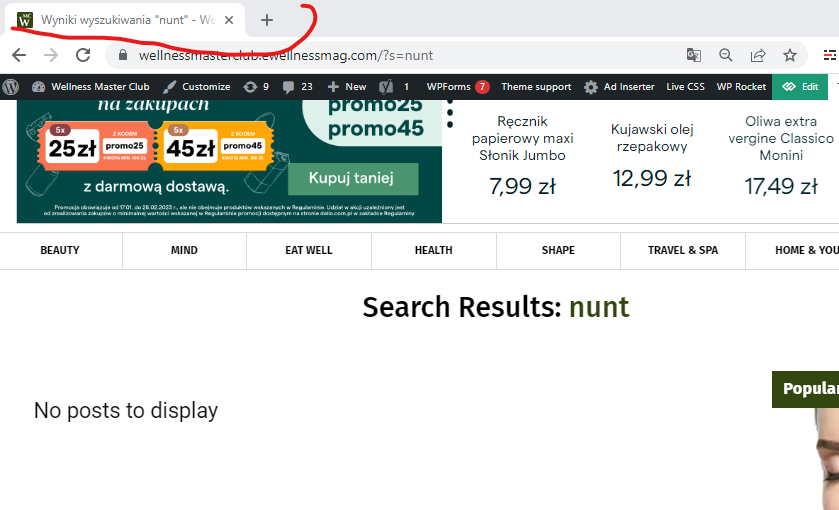Go to the HEALTH category
This screenshot has height=510, width=839.
pos(433,250)
